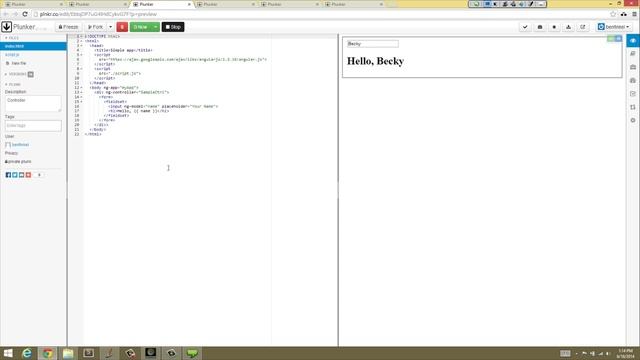Click the Fork button
The width and height of the screenshot is (640, 360).
click(96, 27)
